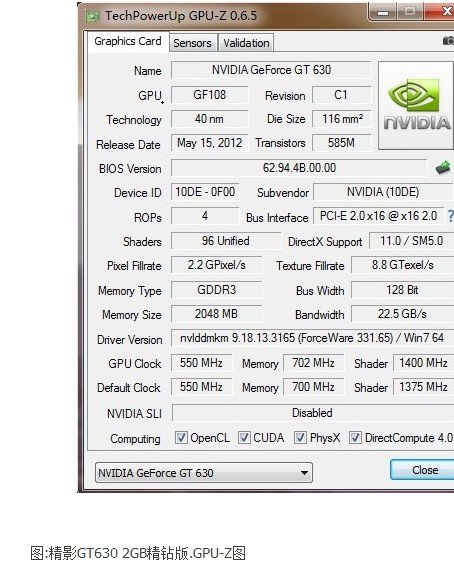Toggle the CUDA checkbox
Image resolution: width=454 pixels, height=575 pixels.
click(244, 437)
